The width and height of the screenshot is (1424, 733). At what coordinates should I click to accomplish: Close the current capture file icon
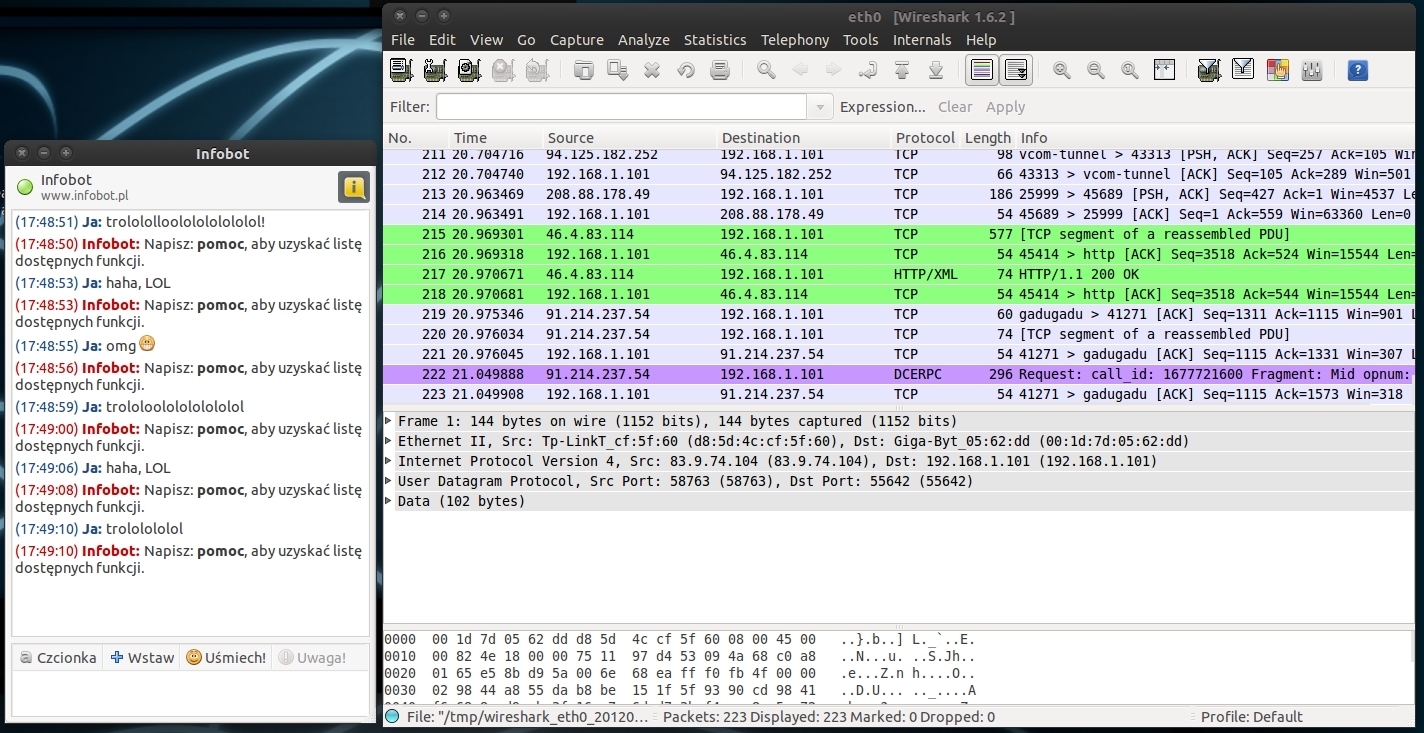(x=652, y=70)
